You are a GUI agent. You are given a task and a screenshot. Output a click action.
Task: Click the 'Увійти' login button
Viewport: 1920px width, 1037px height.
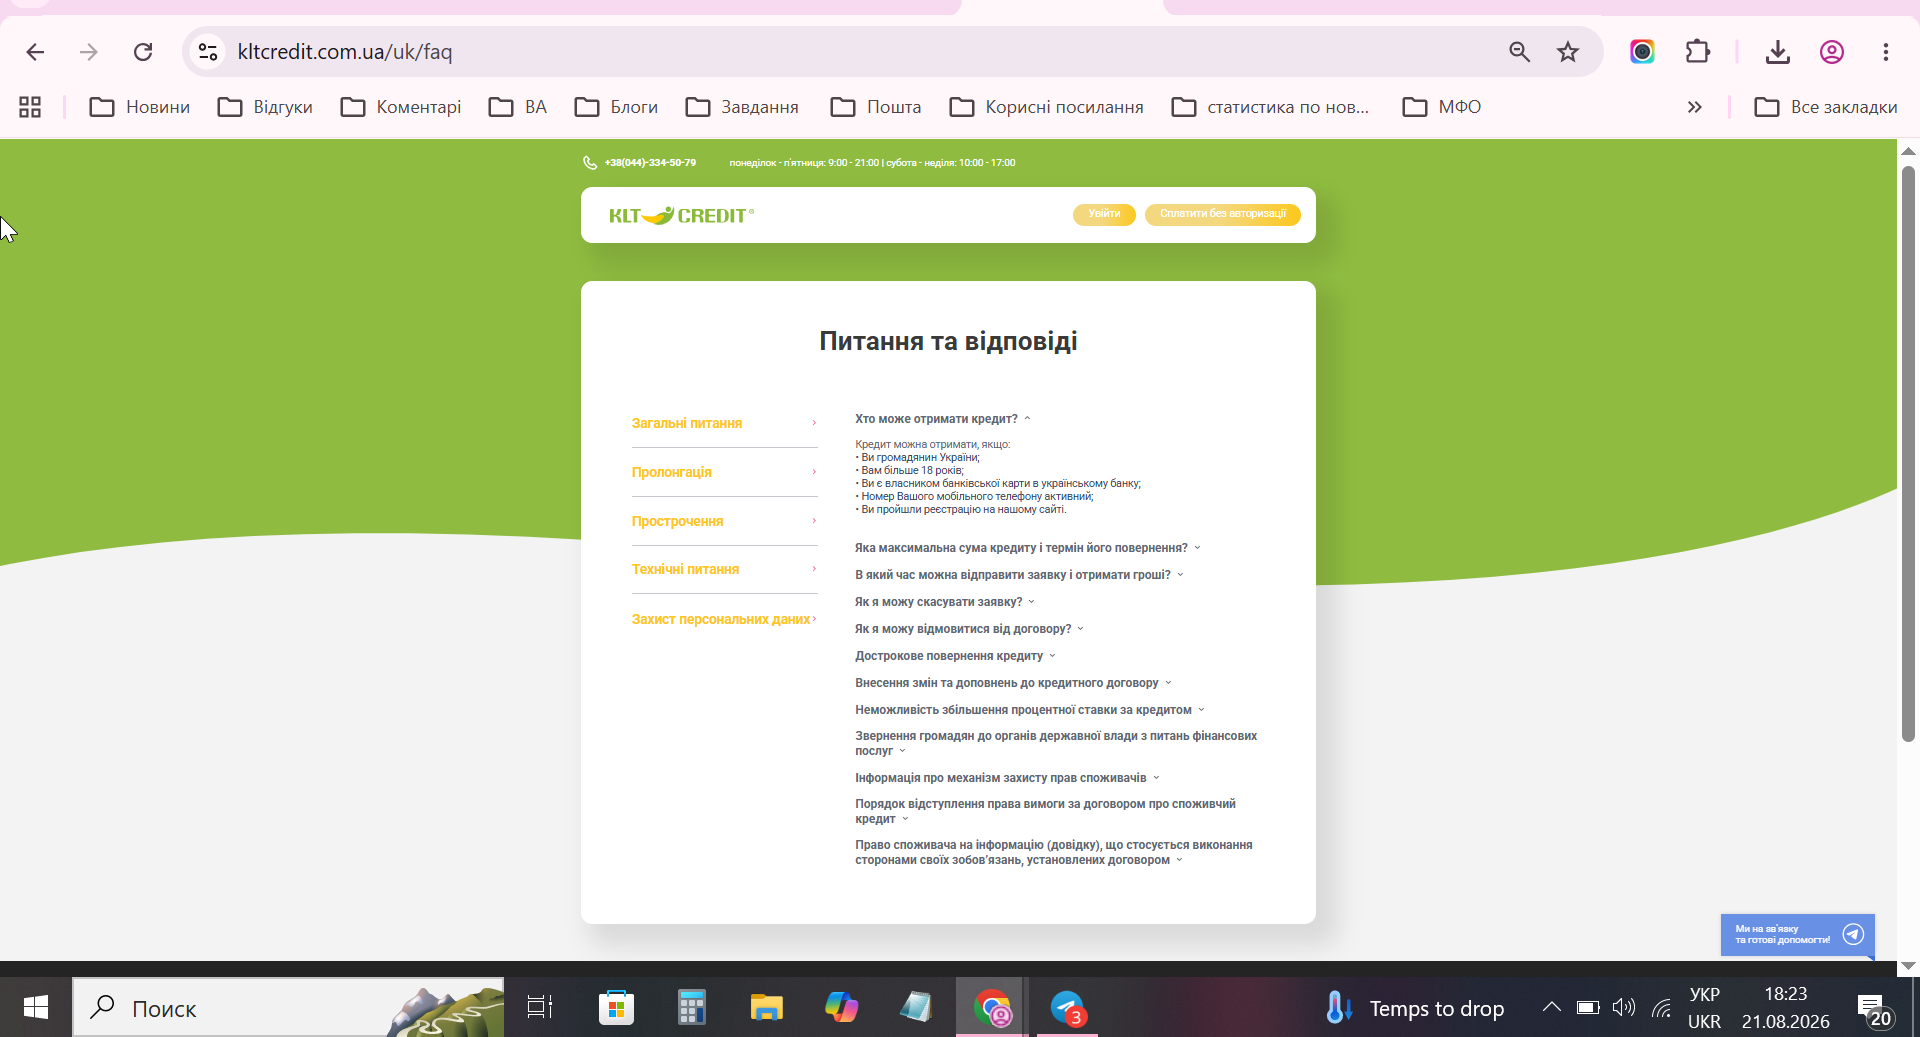pyautogui.click(x=1104, y=214)
